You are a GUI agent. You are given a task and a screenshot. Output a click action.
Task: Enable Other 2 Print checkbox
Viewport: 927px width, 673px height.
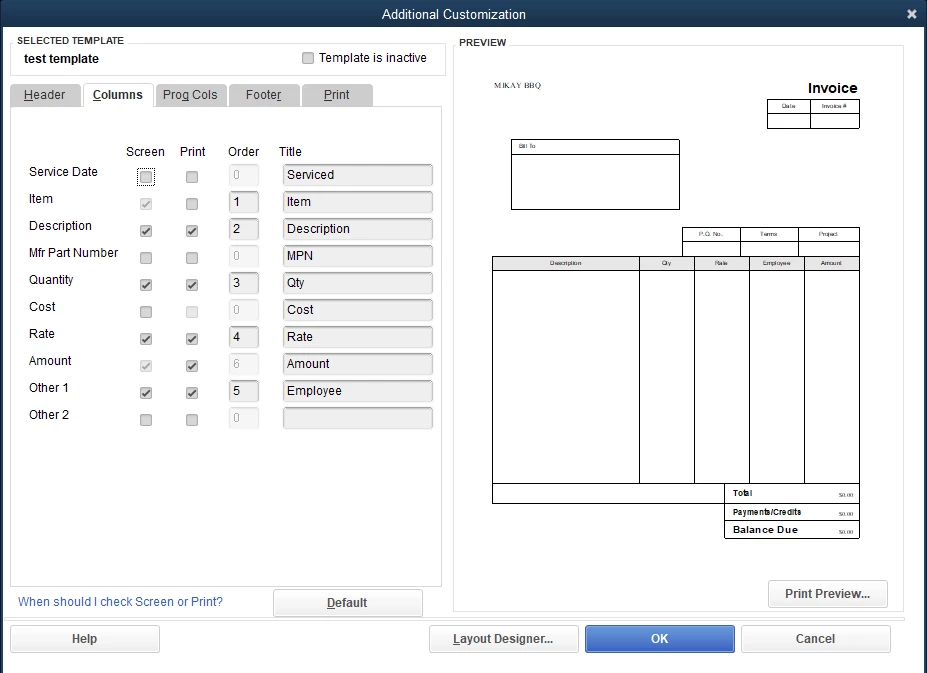tap(192, 420)
